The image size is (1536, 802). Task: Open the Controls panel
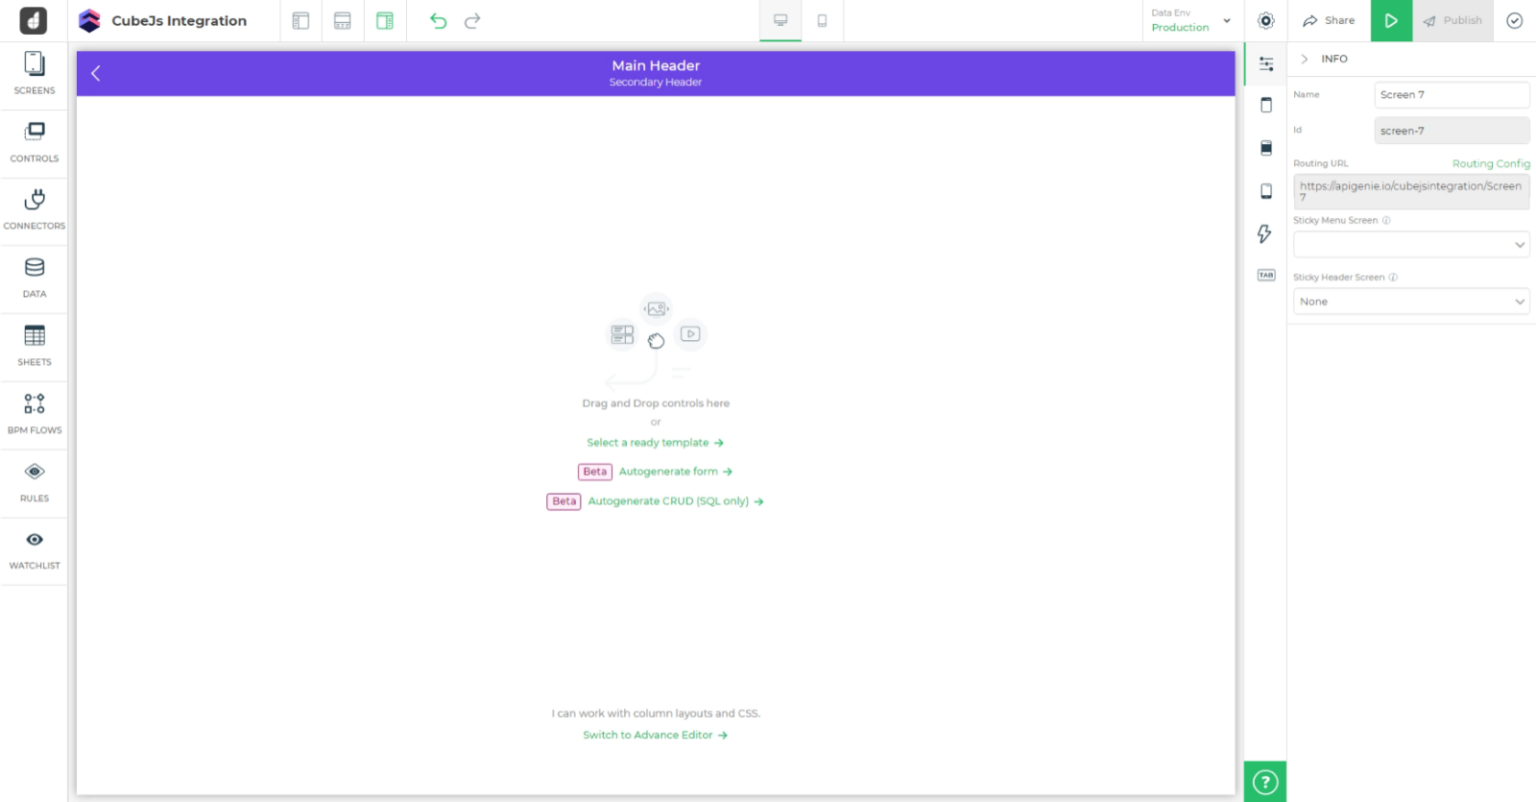pos(34,140)
